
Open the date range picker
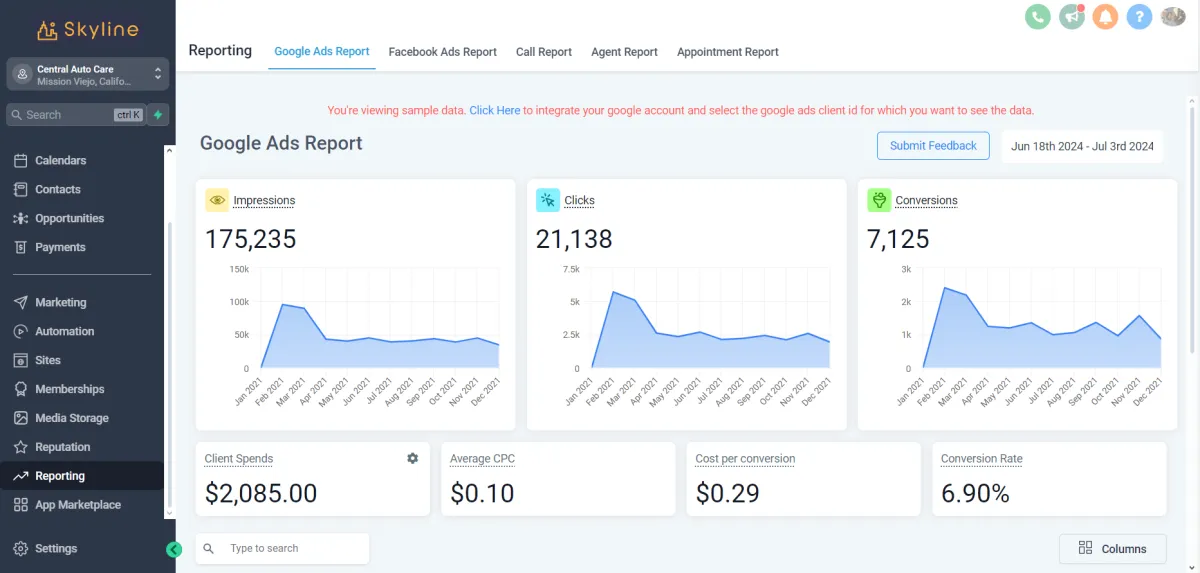click(x=1082, y=146)
